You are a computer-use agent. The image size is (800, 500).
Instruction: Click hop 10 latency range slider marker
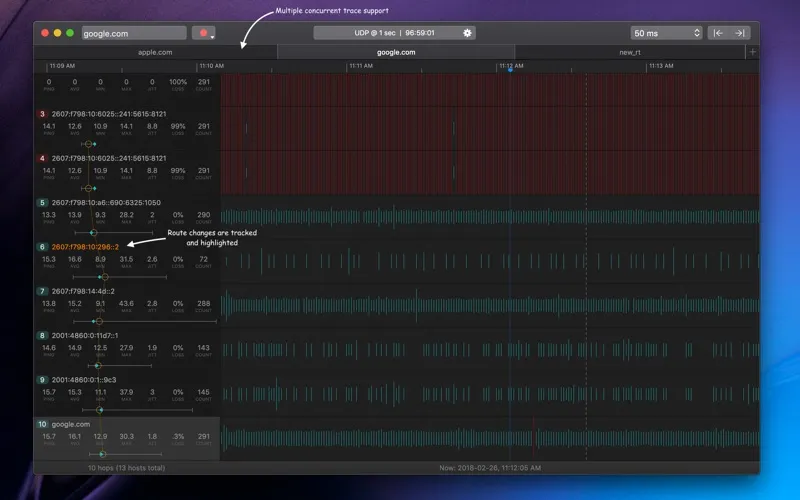tap(103, 454)
